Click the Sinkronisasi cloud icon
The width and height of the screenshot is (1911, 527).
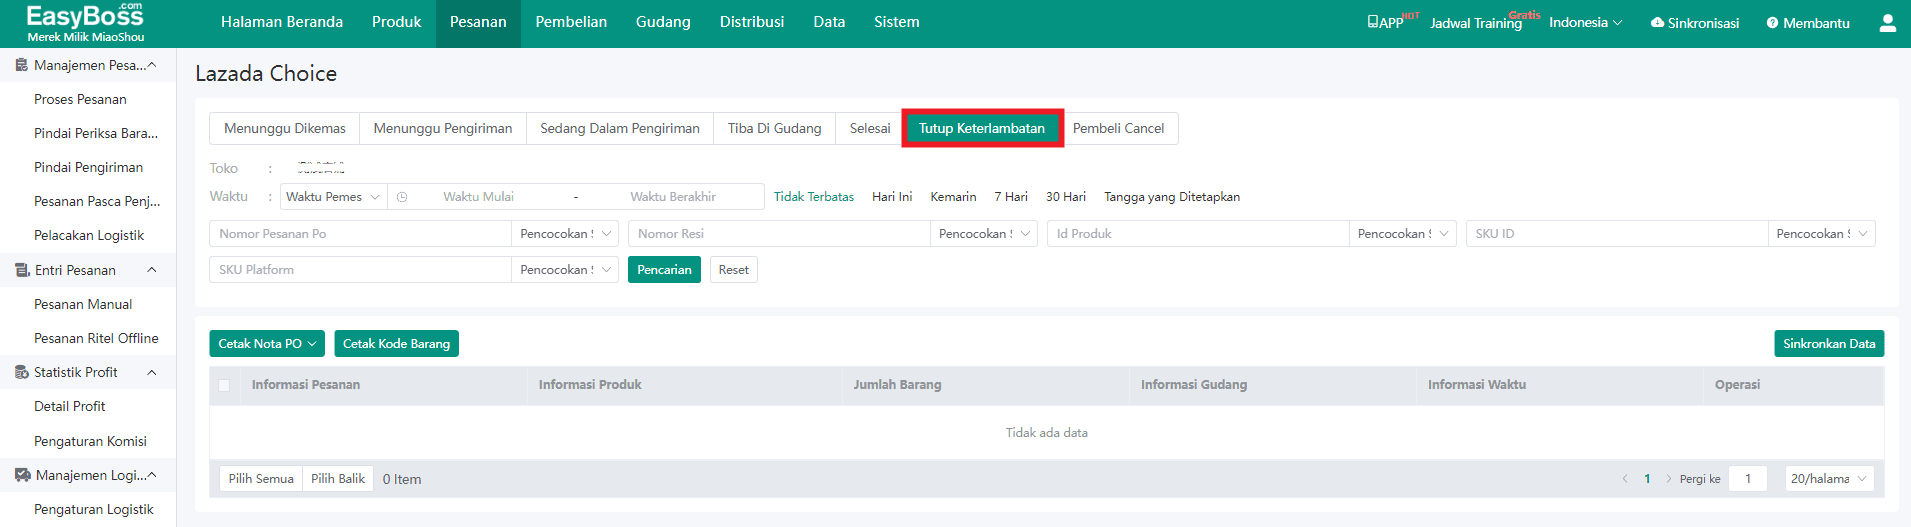click(x=1657, y=22)
